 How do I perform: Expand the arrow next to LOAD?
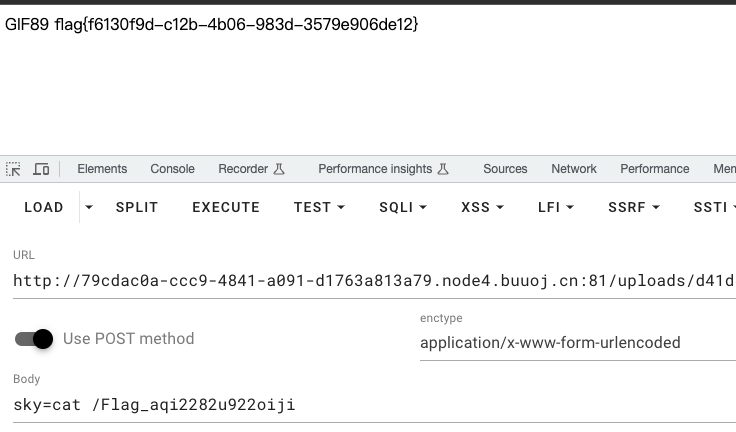[89, 207]
